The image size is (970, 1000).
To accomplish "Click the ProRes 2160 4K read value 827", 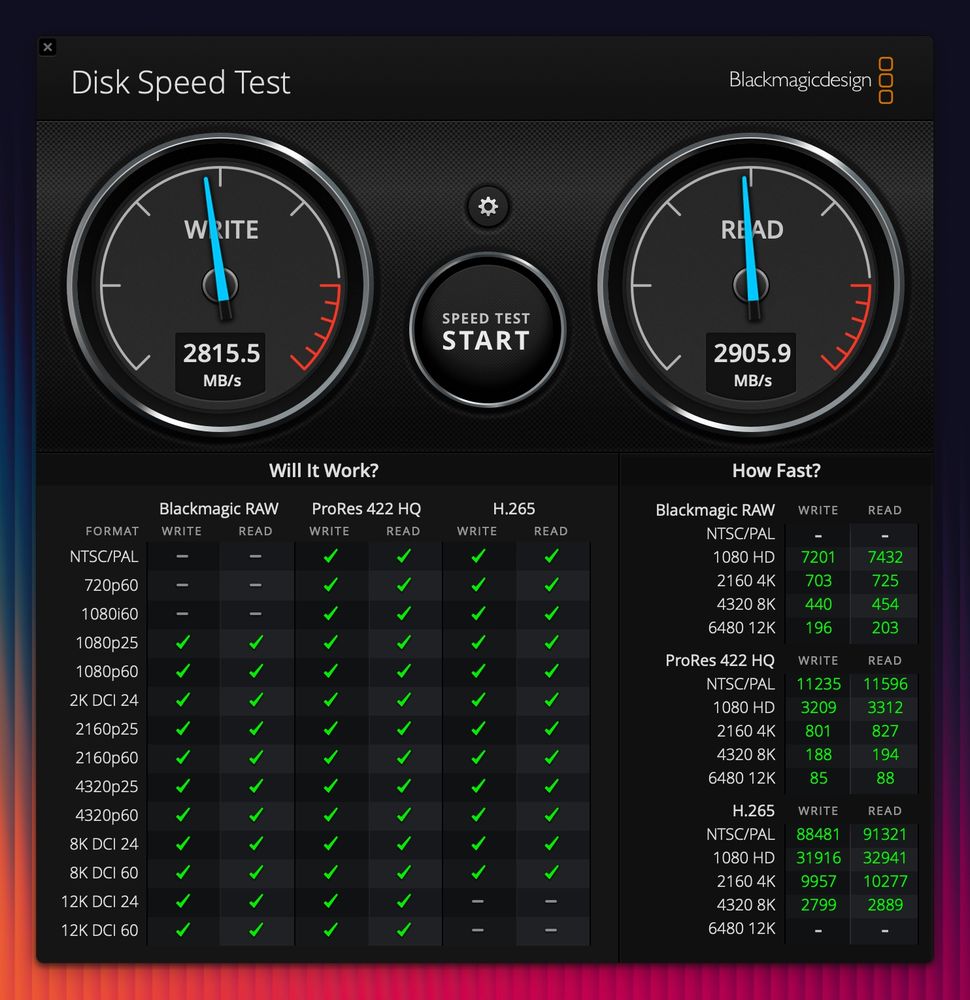I will [885, 732].
